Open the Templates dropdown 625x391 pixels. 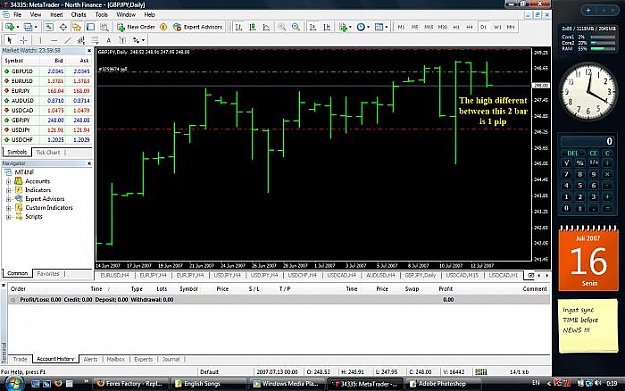tap(381, 27)
